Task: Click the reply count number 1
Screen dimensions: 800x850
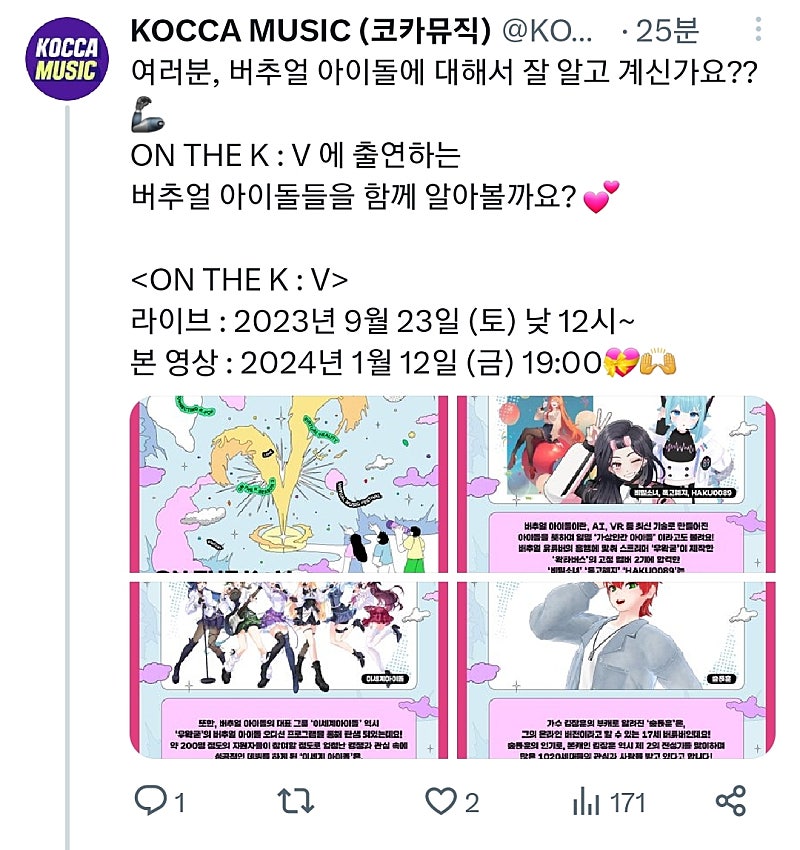Action: (x=180, y=803)
